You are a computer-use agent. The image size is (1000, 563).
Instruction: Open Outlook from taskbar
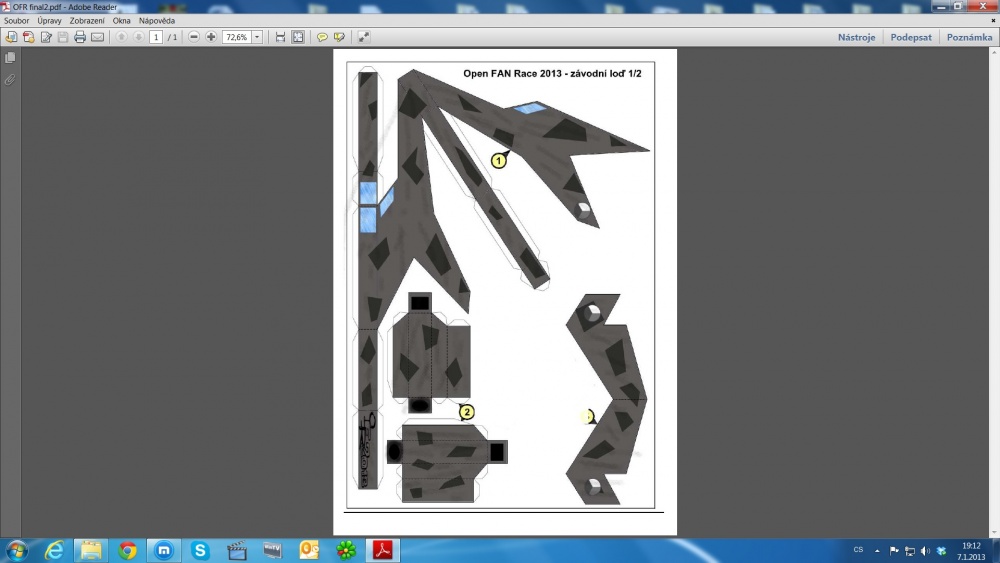tap(309, 550)
